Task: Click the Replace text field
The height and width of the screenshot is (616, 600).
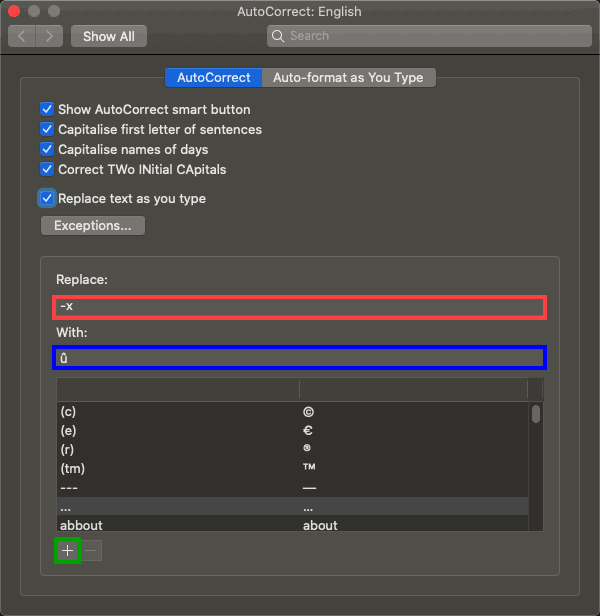Action: (x=299, y=307)
